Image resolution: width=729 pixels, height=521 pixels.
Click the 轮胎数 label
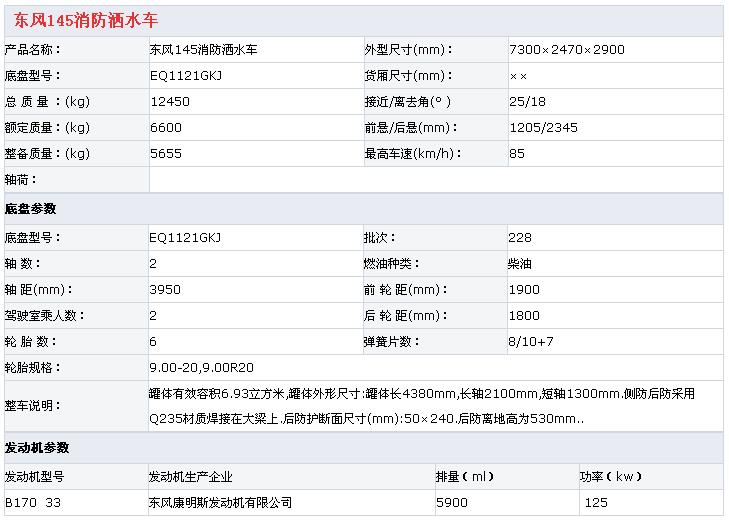(x=31, y=342)
